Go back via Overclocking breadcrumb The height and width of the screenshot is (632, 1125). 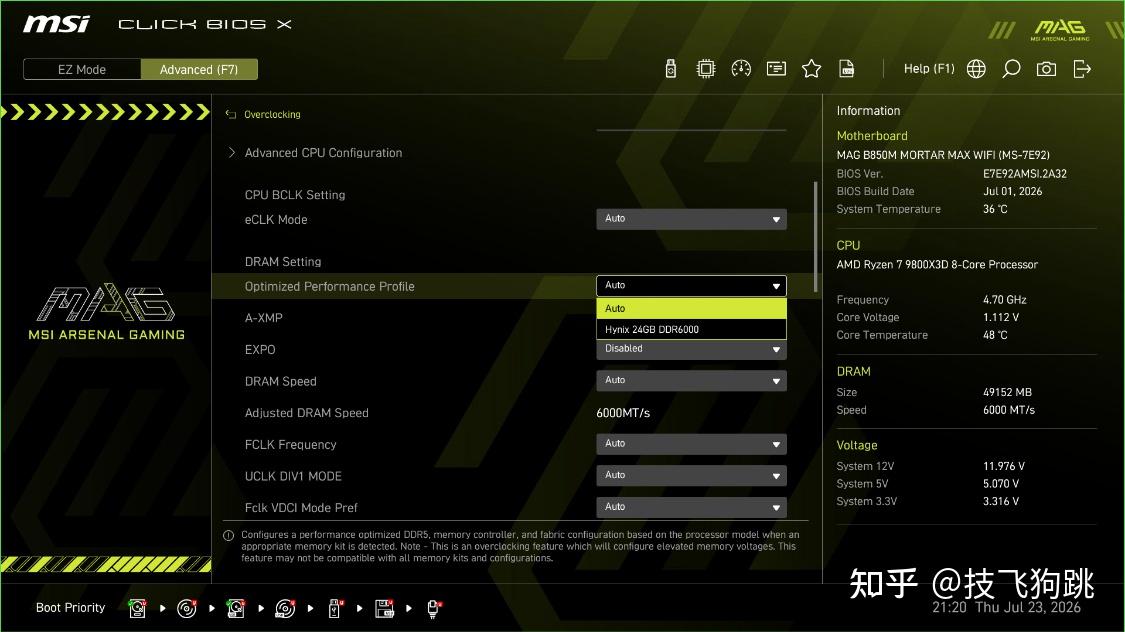(272, 114)
